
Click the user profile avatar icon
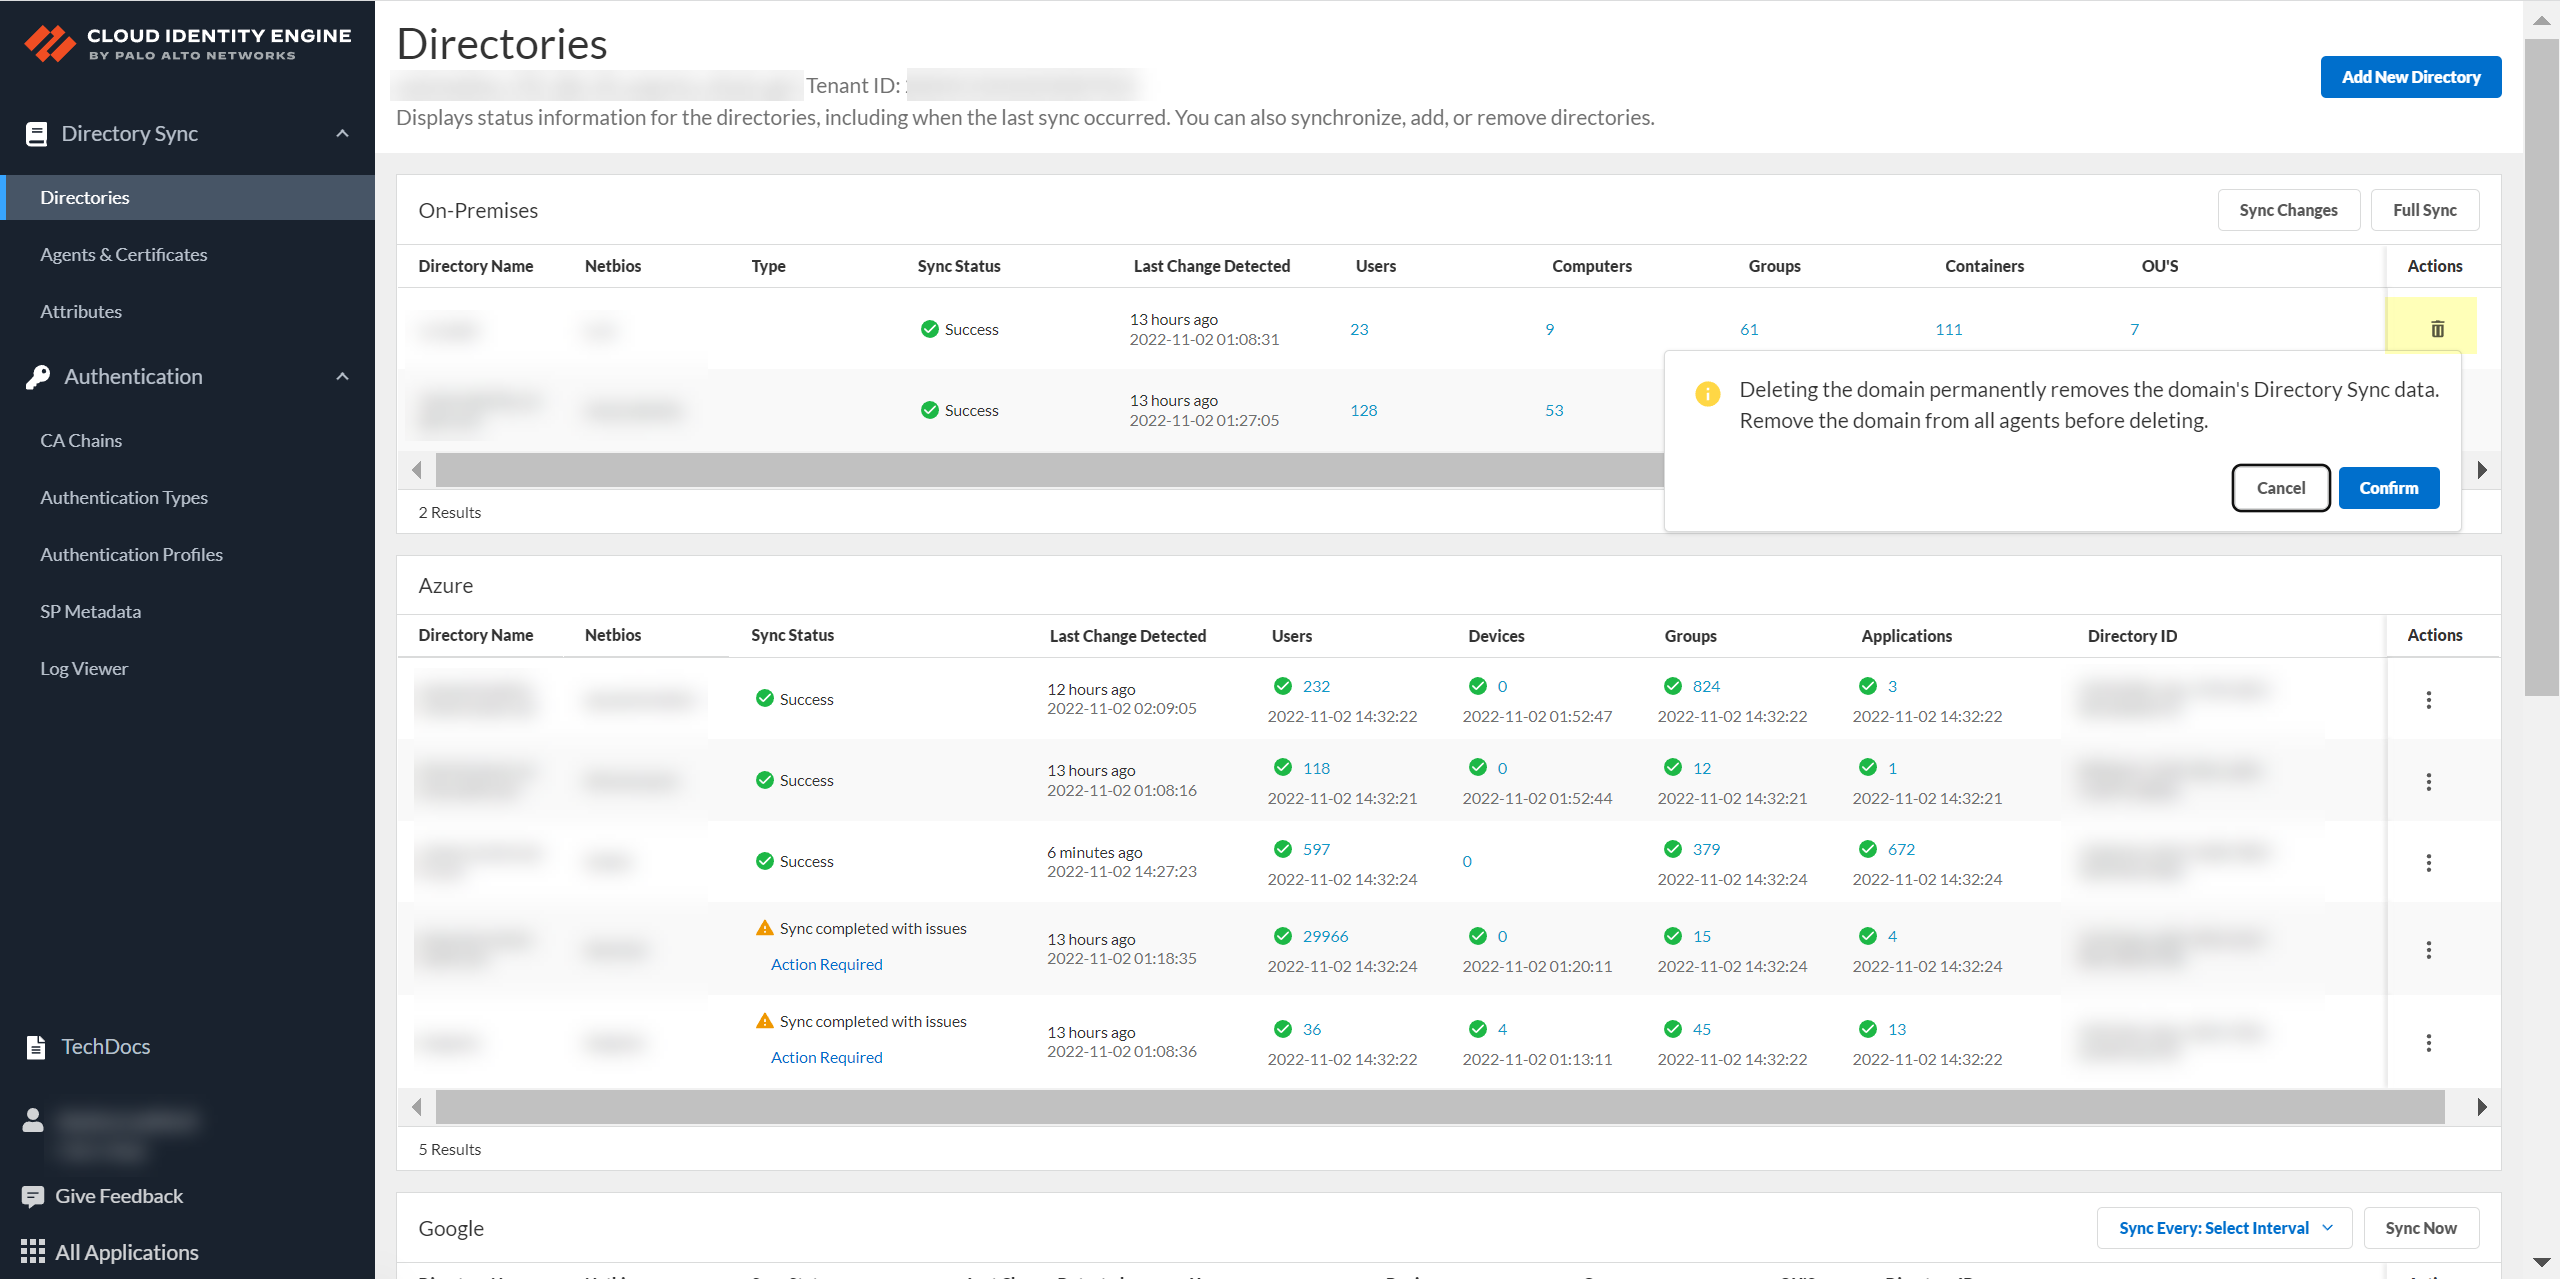(33, 1120)
